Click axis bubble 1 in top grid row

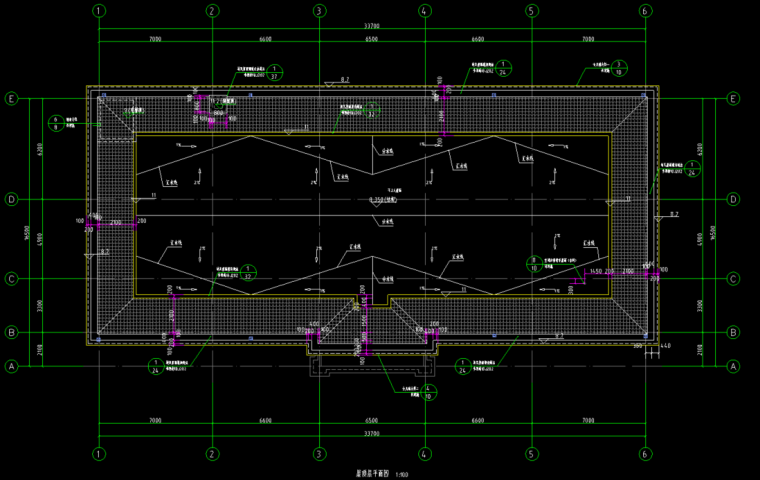(99, 11)
